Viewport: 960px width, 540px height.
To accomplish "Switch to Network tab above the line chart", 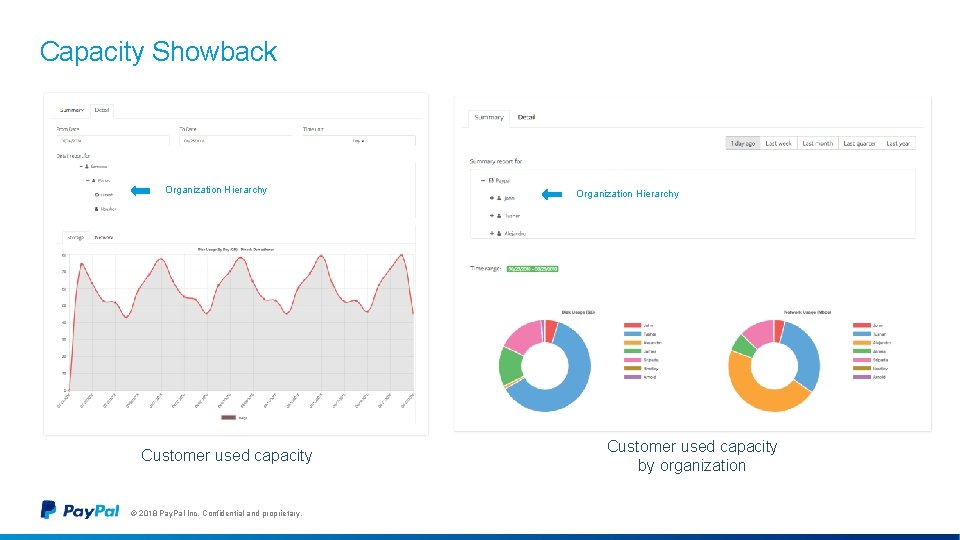I will [103, 238].
